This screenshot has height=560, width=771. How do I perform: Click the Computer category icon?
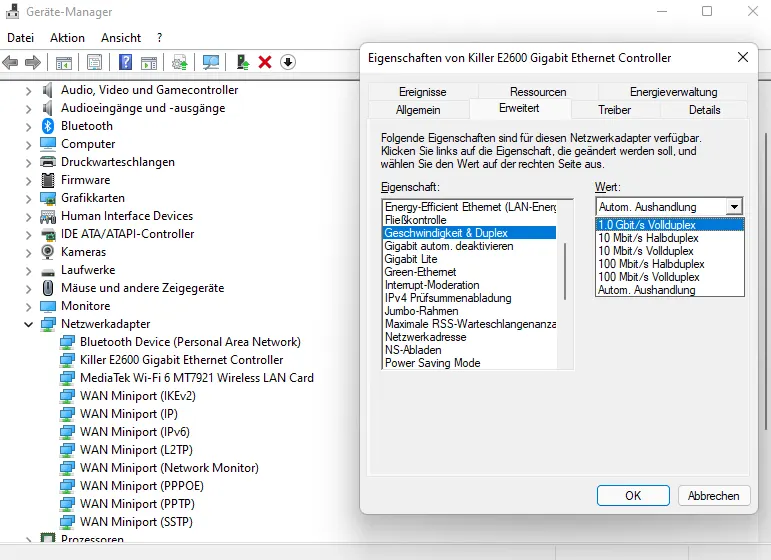click(x=48, y=144)
